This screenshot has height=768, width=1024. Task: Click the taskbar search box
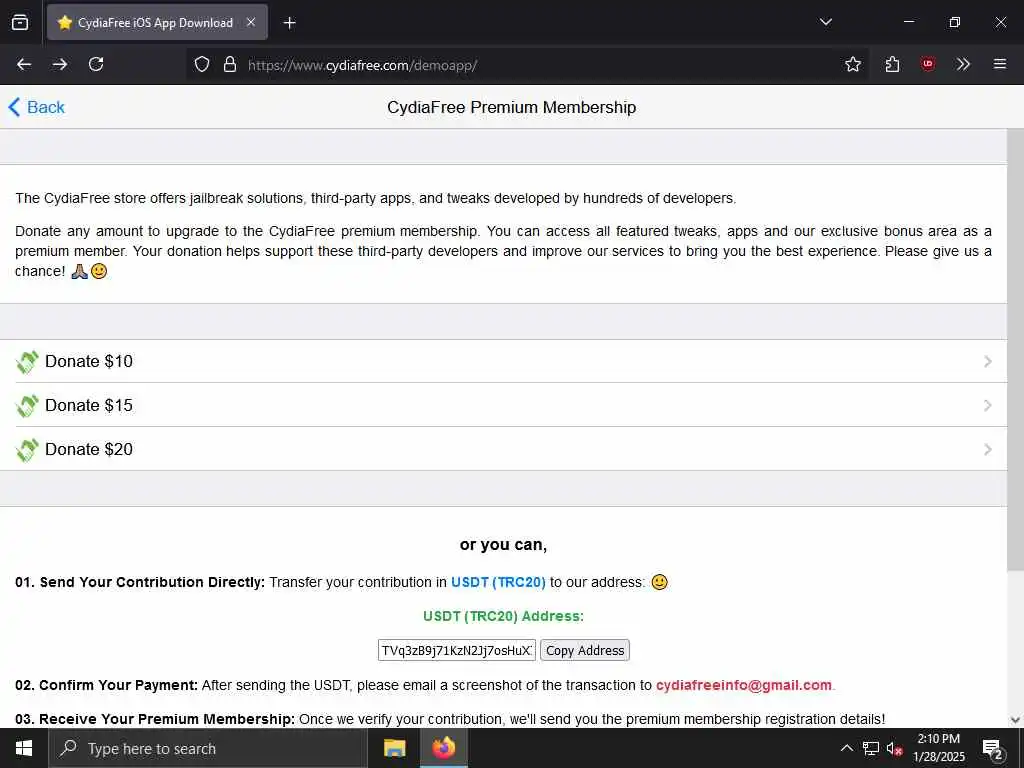pos(208,748)
